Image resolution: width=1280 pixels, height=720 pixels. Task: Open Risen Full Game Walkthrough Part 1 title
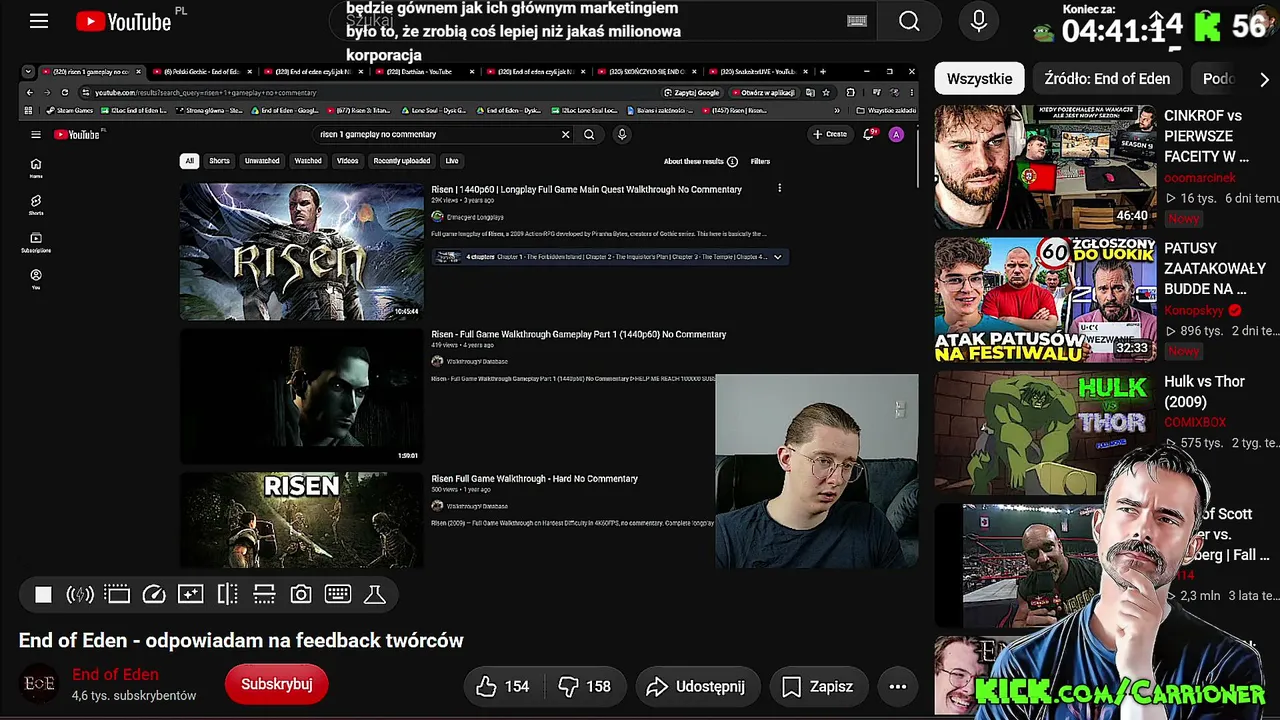[579, 334]
